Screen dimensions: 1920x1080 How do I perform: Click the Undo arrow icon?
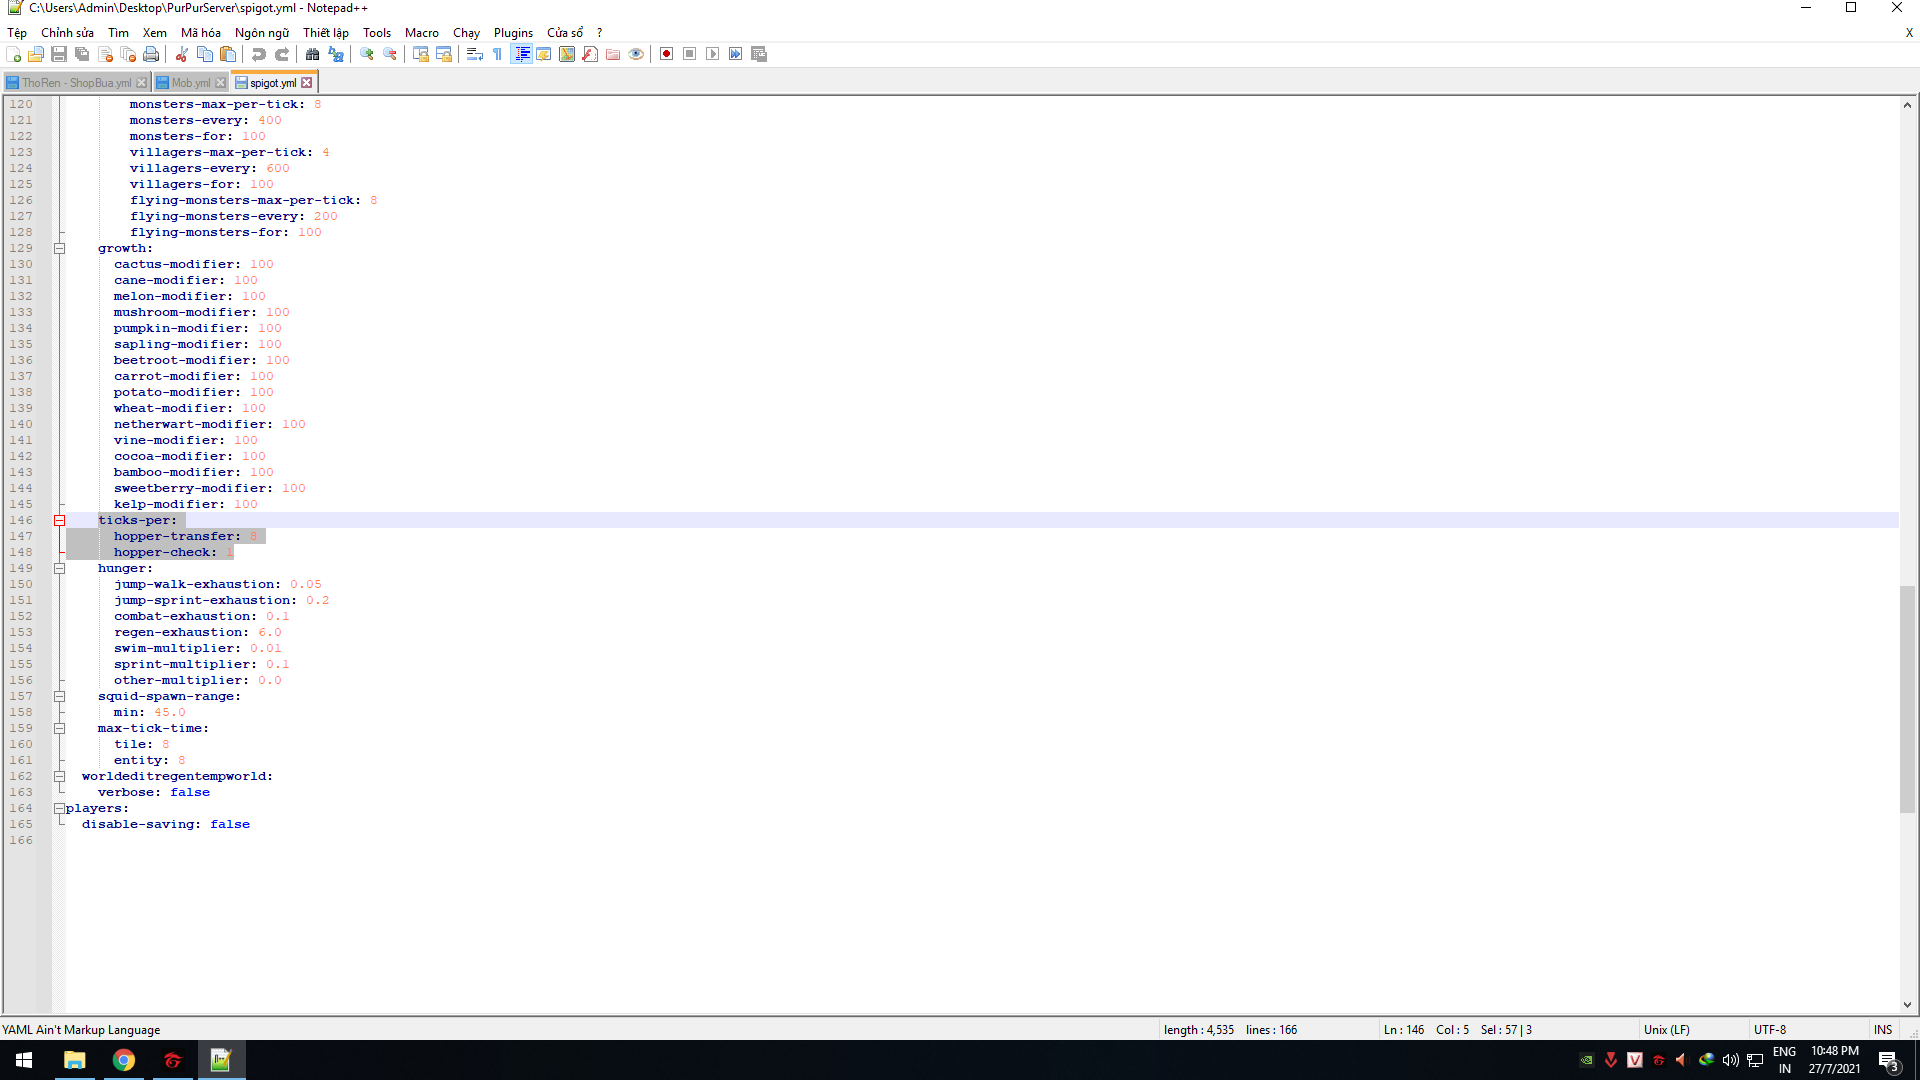coord(259,54)
